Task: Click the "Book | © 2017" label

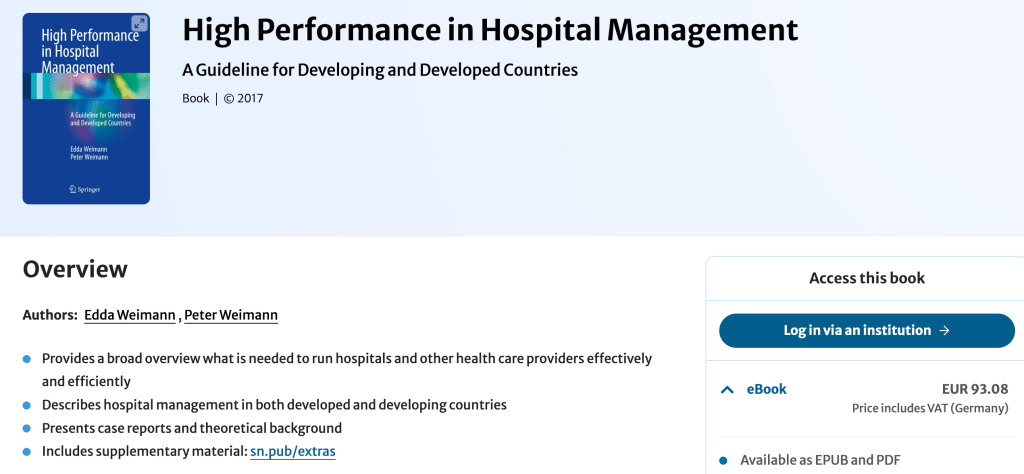Action: pos(222,98)
